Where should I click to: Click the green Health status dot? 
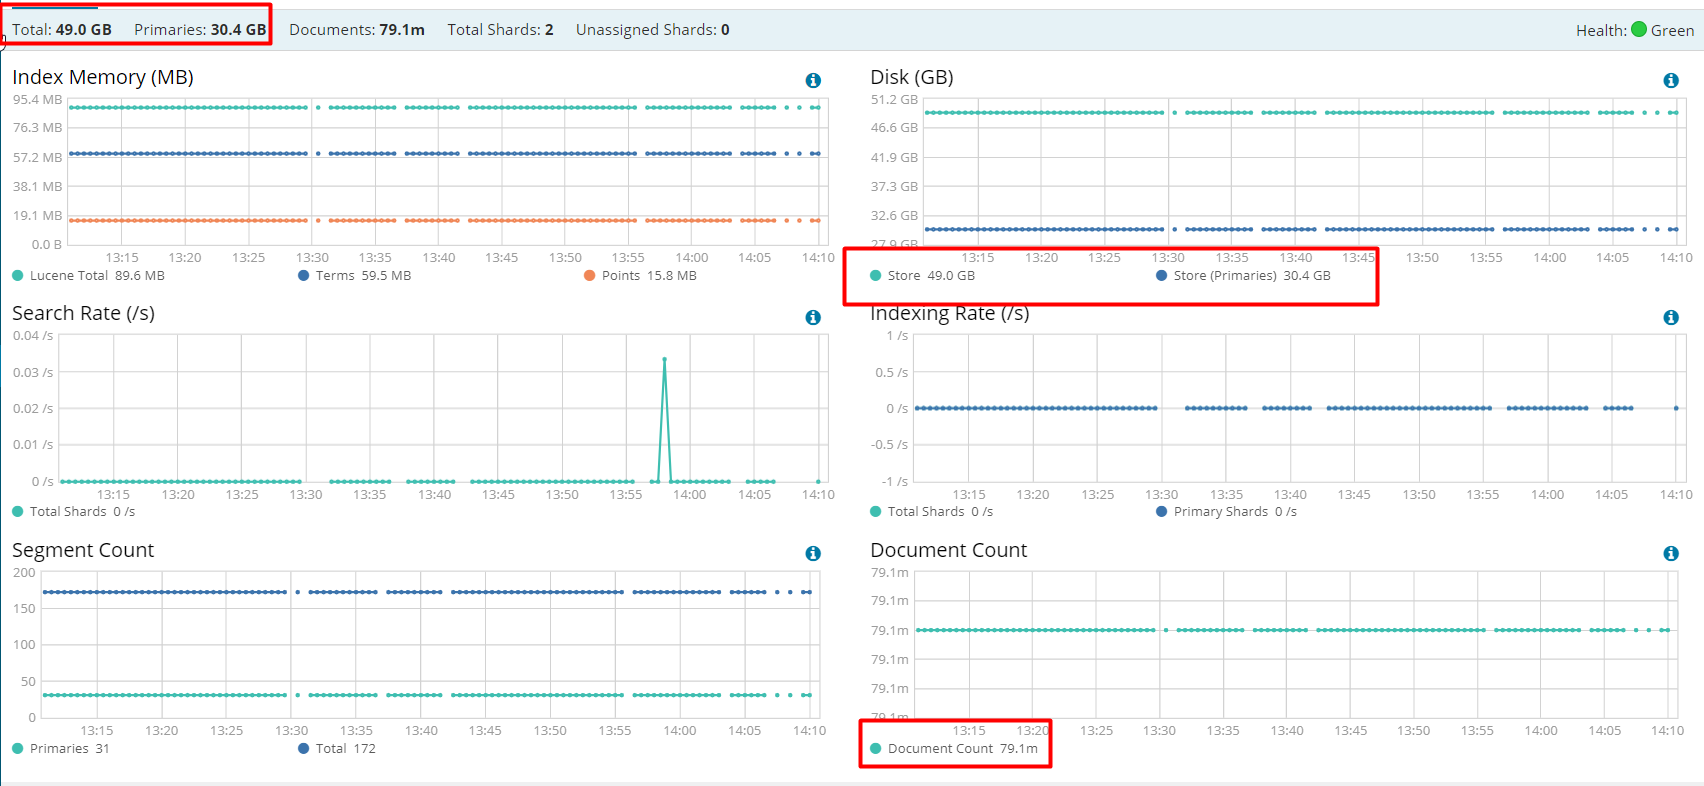coord(1639,29)
